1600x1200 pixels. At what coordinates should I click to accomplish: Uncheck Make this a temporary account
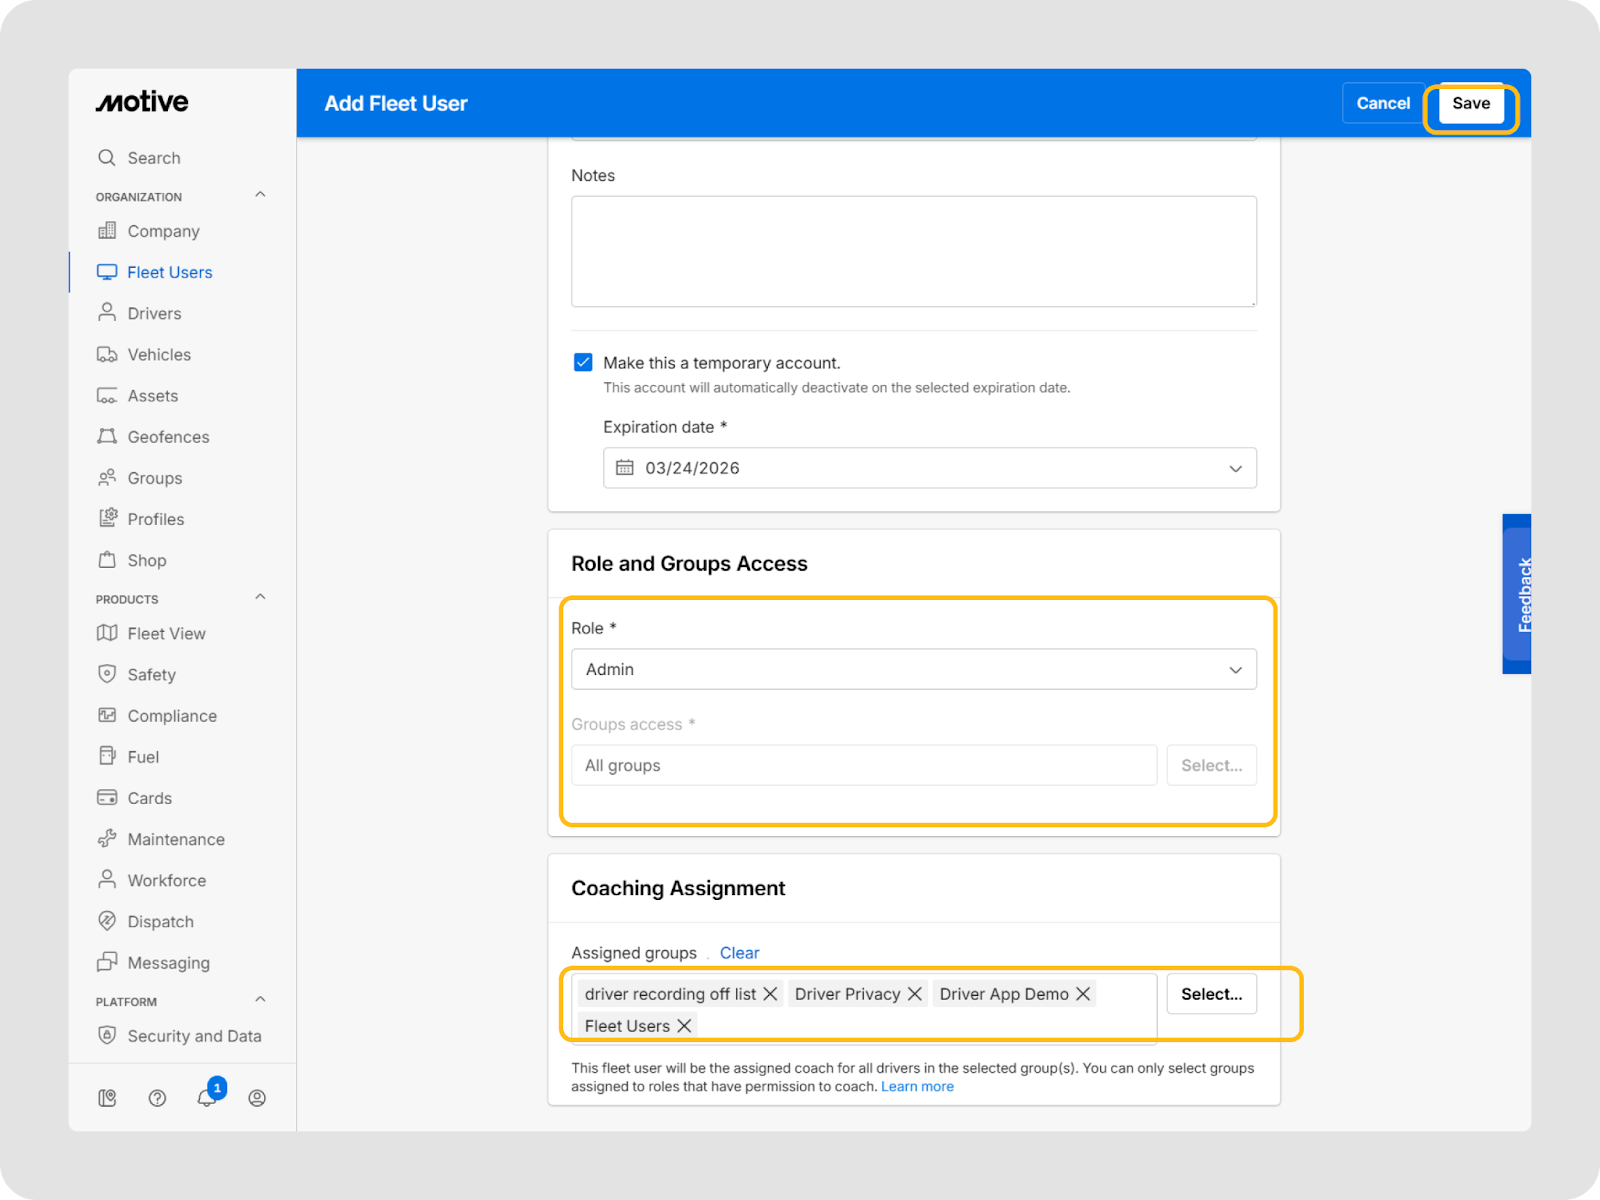tap(583, 363)
